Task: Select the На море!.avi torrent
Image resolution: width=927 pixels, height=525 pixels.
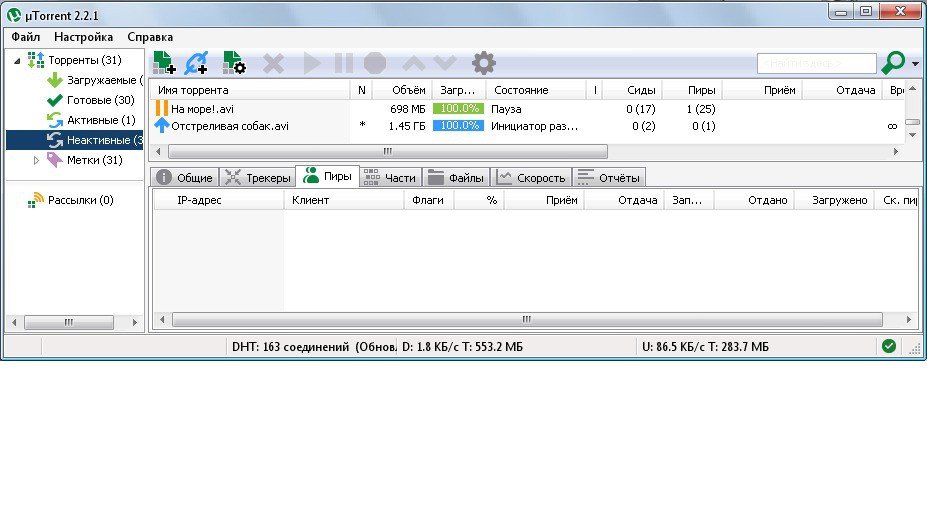Action: coord(202,109)
